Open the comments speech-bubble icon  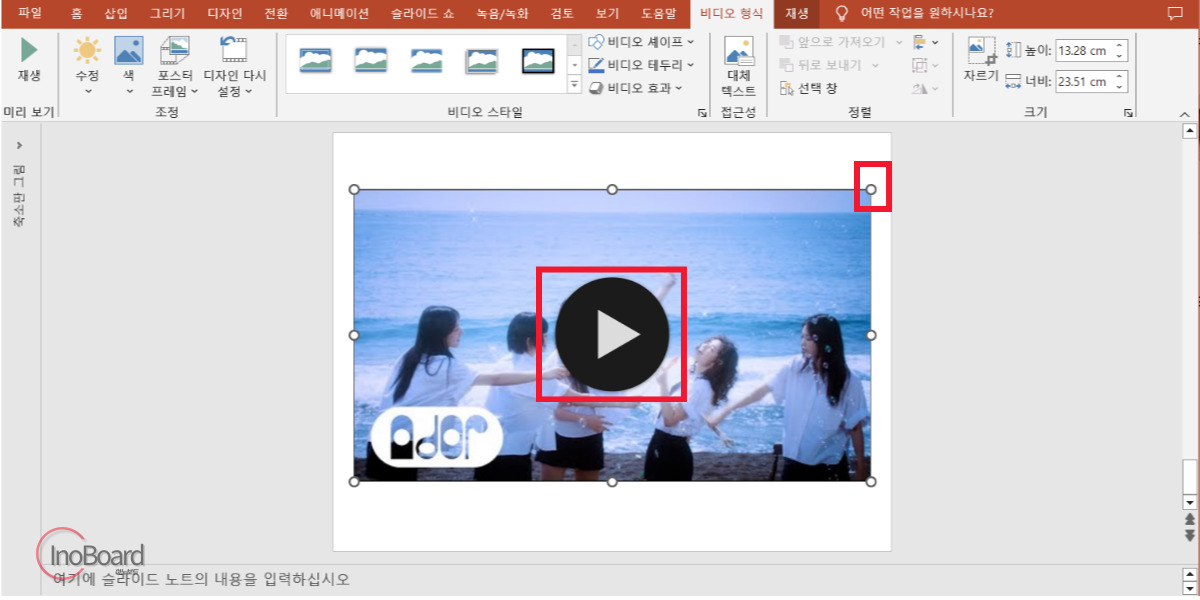[1175, 14]
